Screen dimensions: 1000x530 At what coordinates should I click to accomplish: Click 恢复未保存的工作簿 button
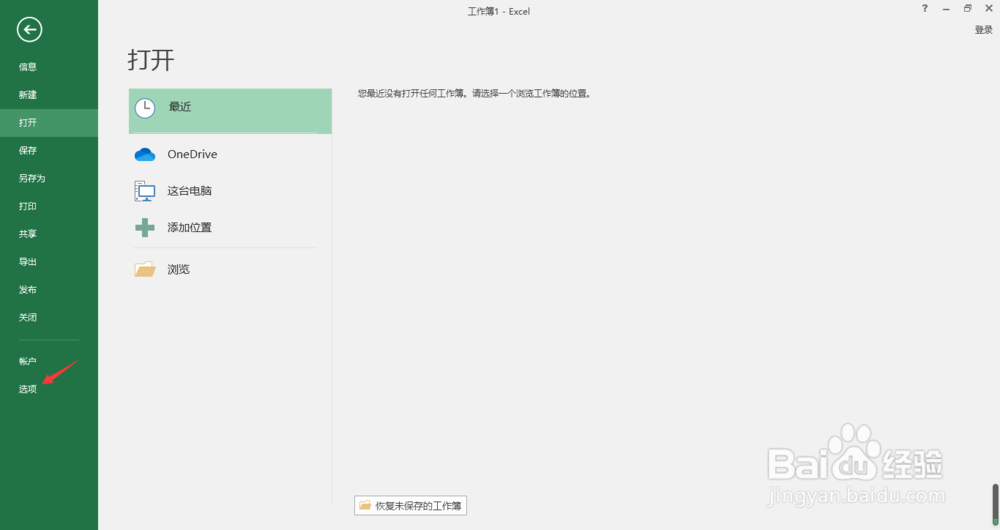tap(410, 506)
